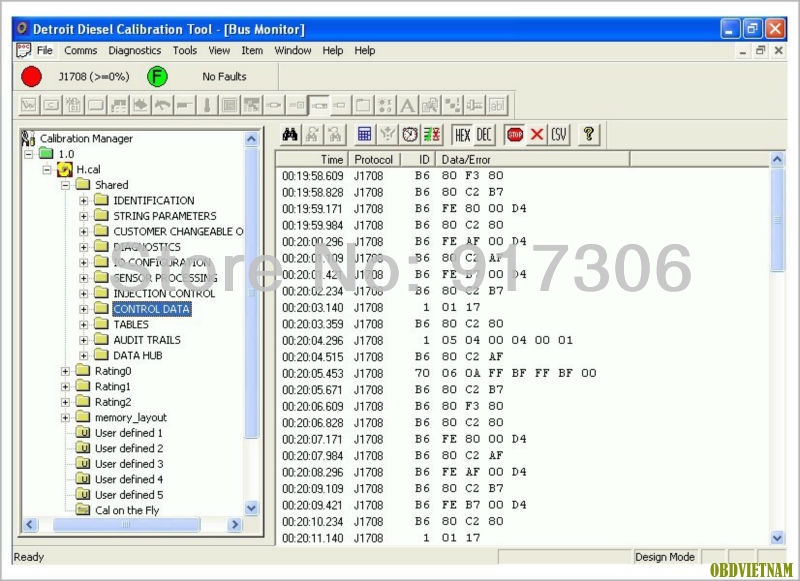This screenshot has width=800, height=581.
Task: Expand the AUDIT TRAILS folder
Action: pos(84,340)
